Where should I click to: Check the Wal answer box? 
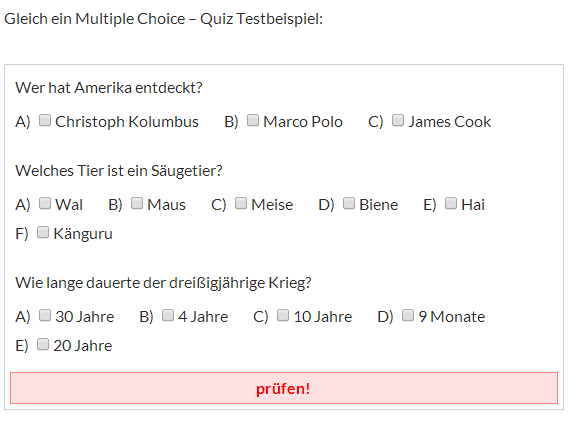tap(45, 203)
